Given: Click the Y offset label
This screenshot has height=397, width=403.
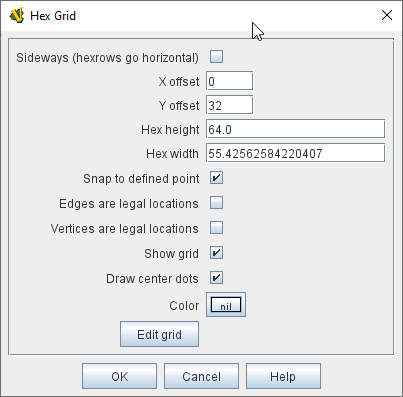Looking at the screenshot, I should (x=179, y=106).
